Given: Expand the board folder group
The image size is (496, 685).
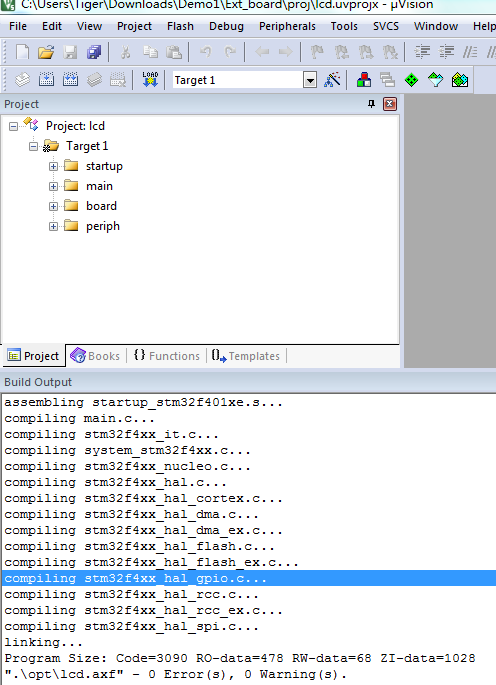Looking at the screenshot, I should coord(53,206).
